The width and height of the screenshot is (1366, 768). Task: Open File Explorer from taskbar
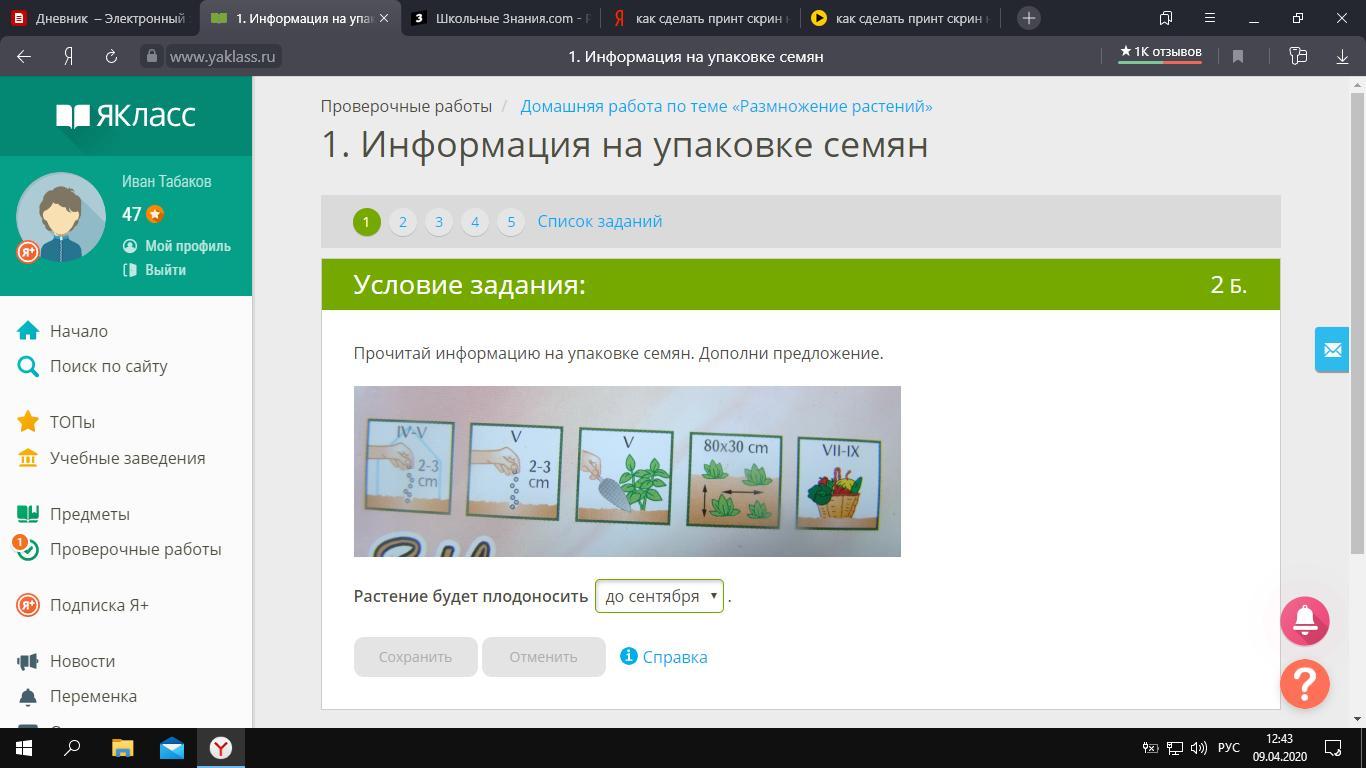(122, 748)
